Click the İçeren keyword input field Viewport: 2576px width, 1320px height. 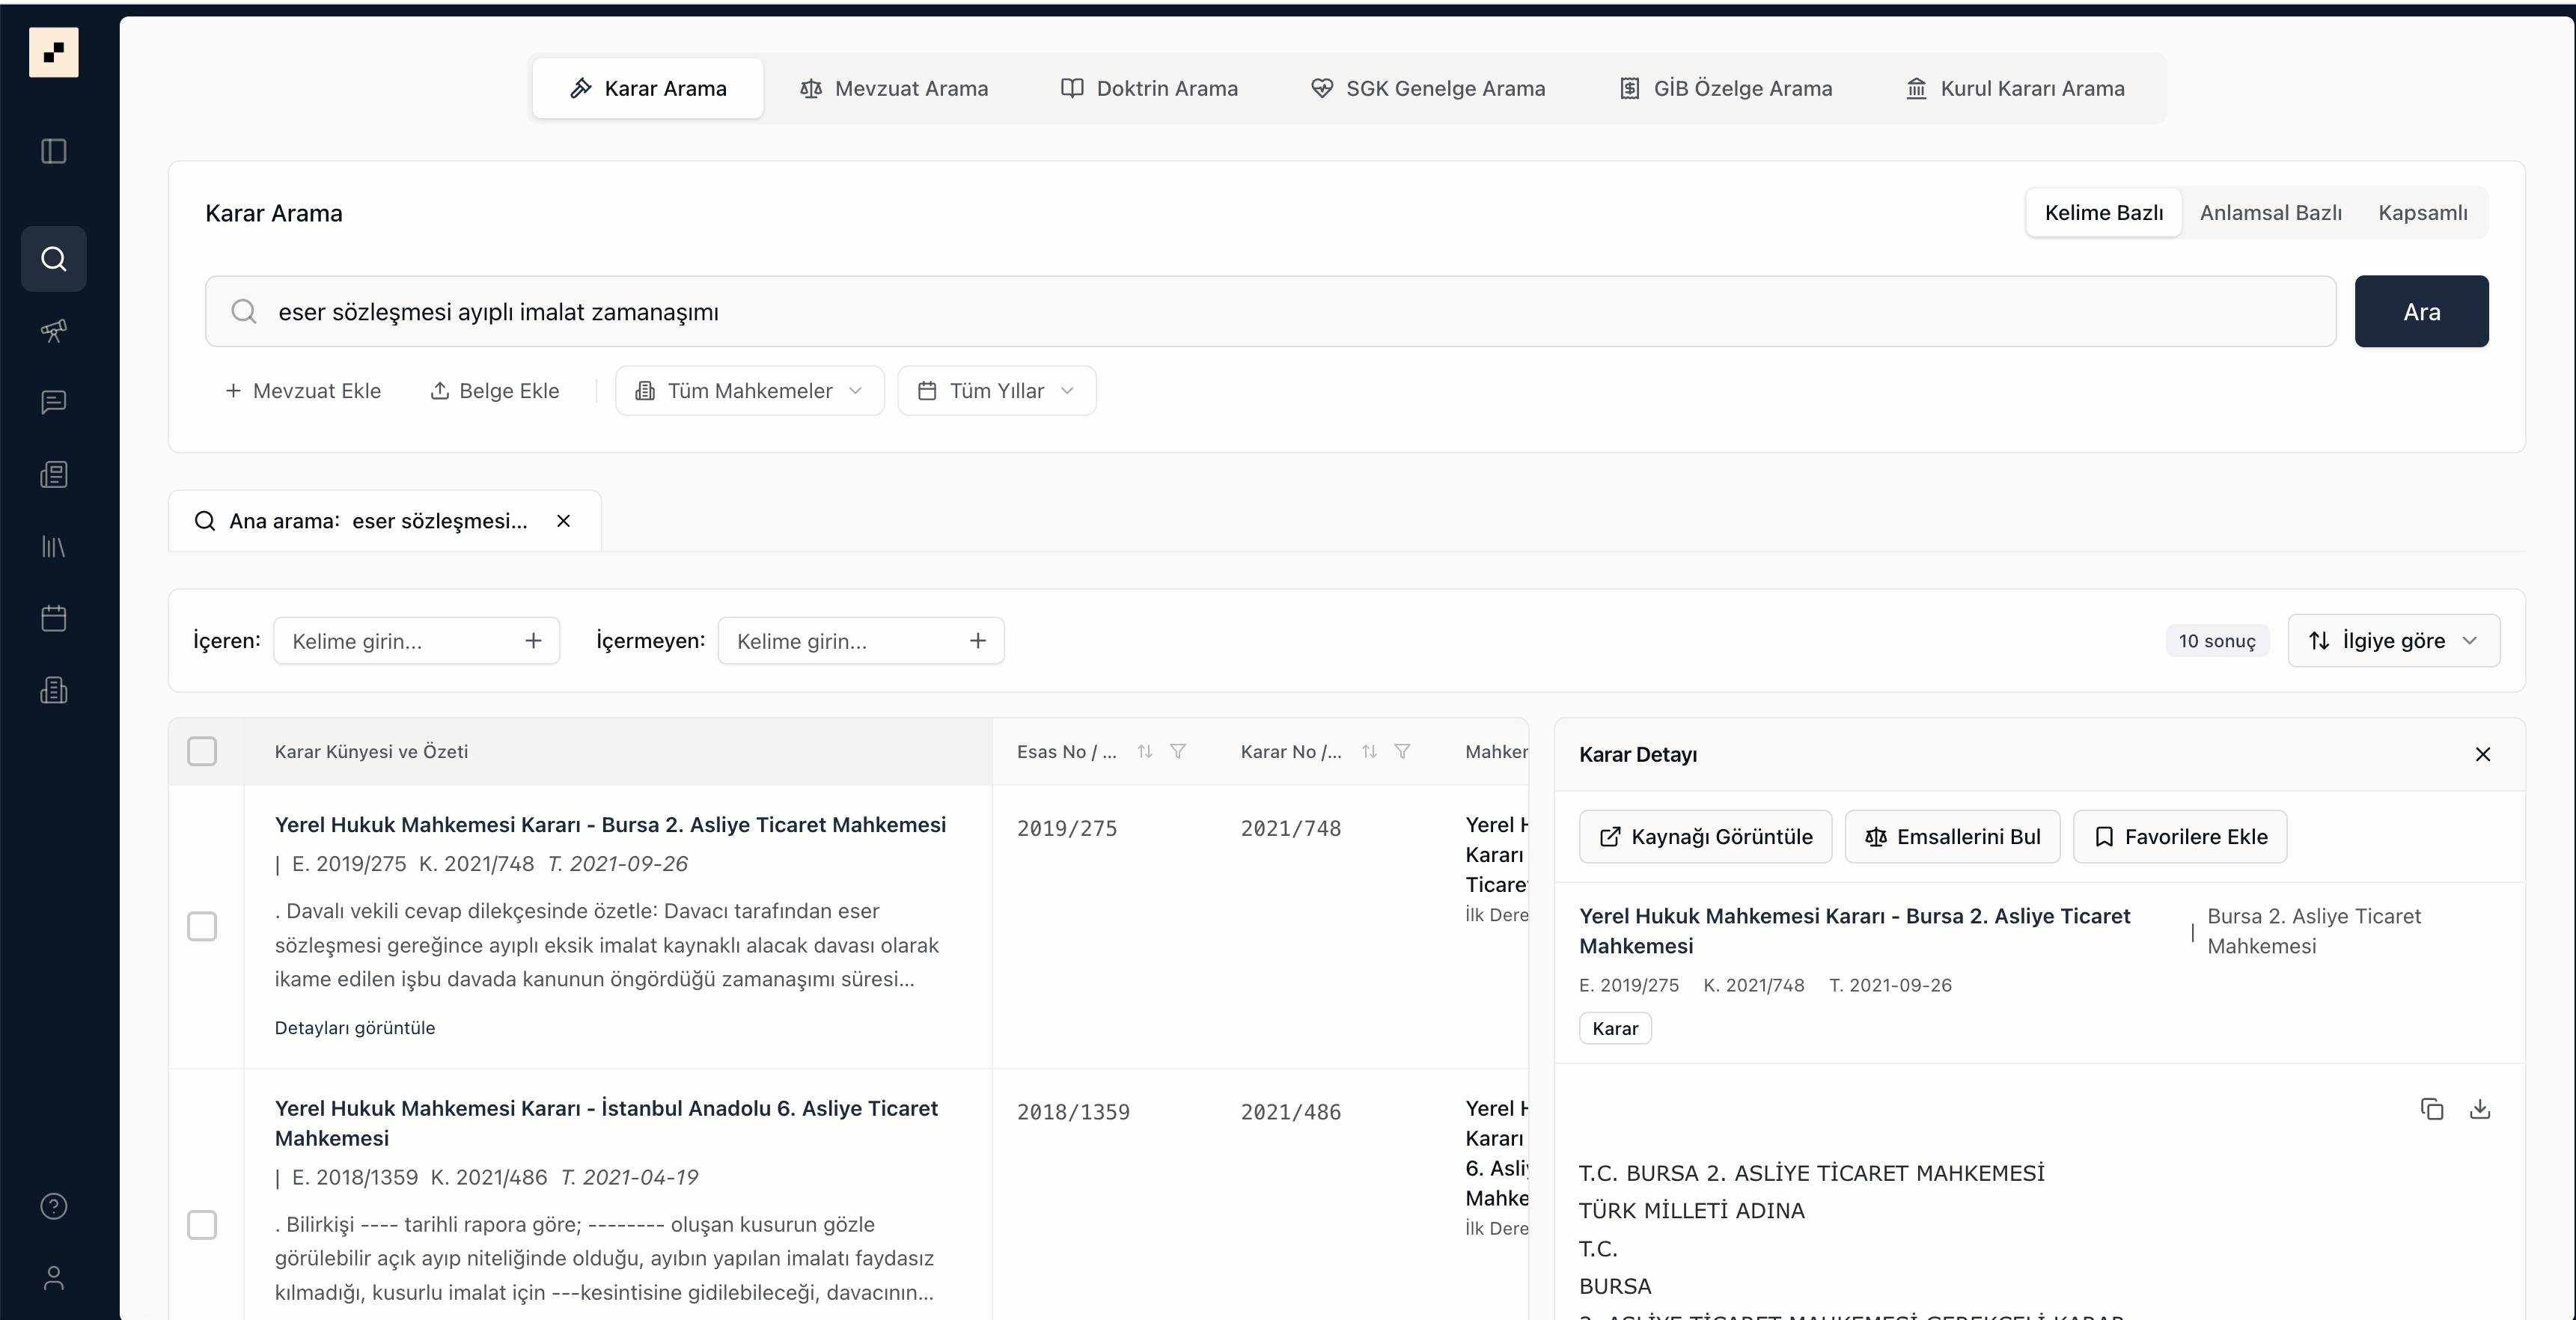(400, 641)
